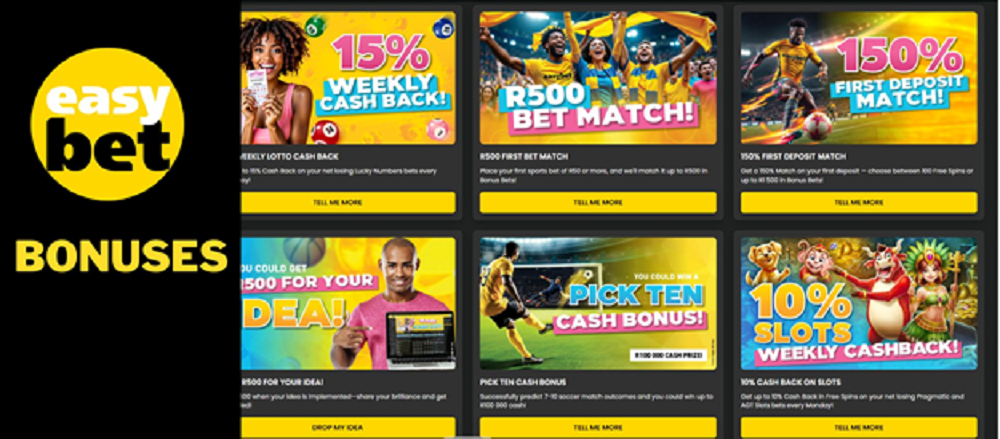1000x439 pixels.
Task: Click Tell Me More under R500 First Bet Match
Action: coord(598,202)
